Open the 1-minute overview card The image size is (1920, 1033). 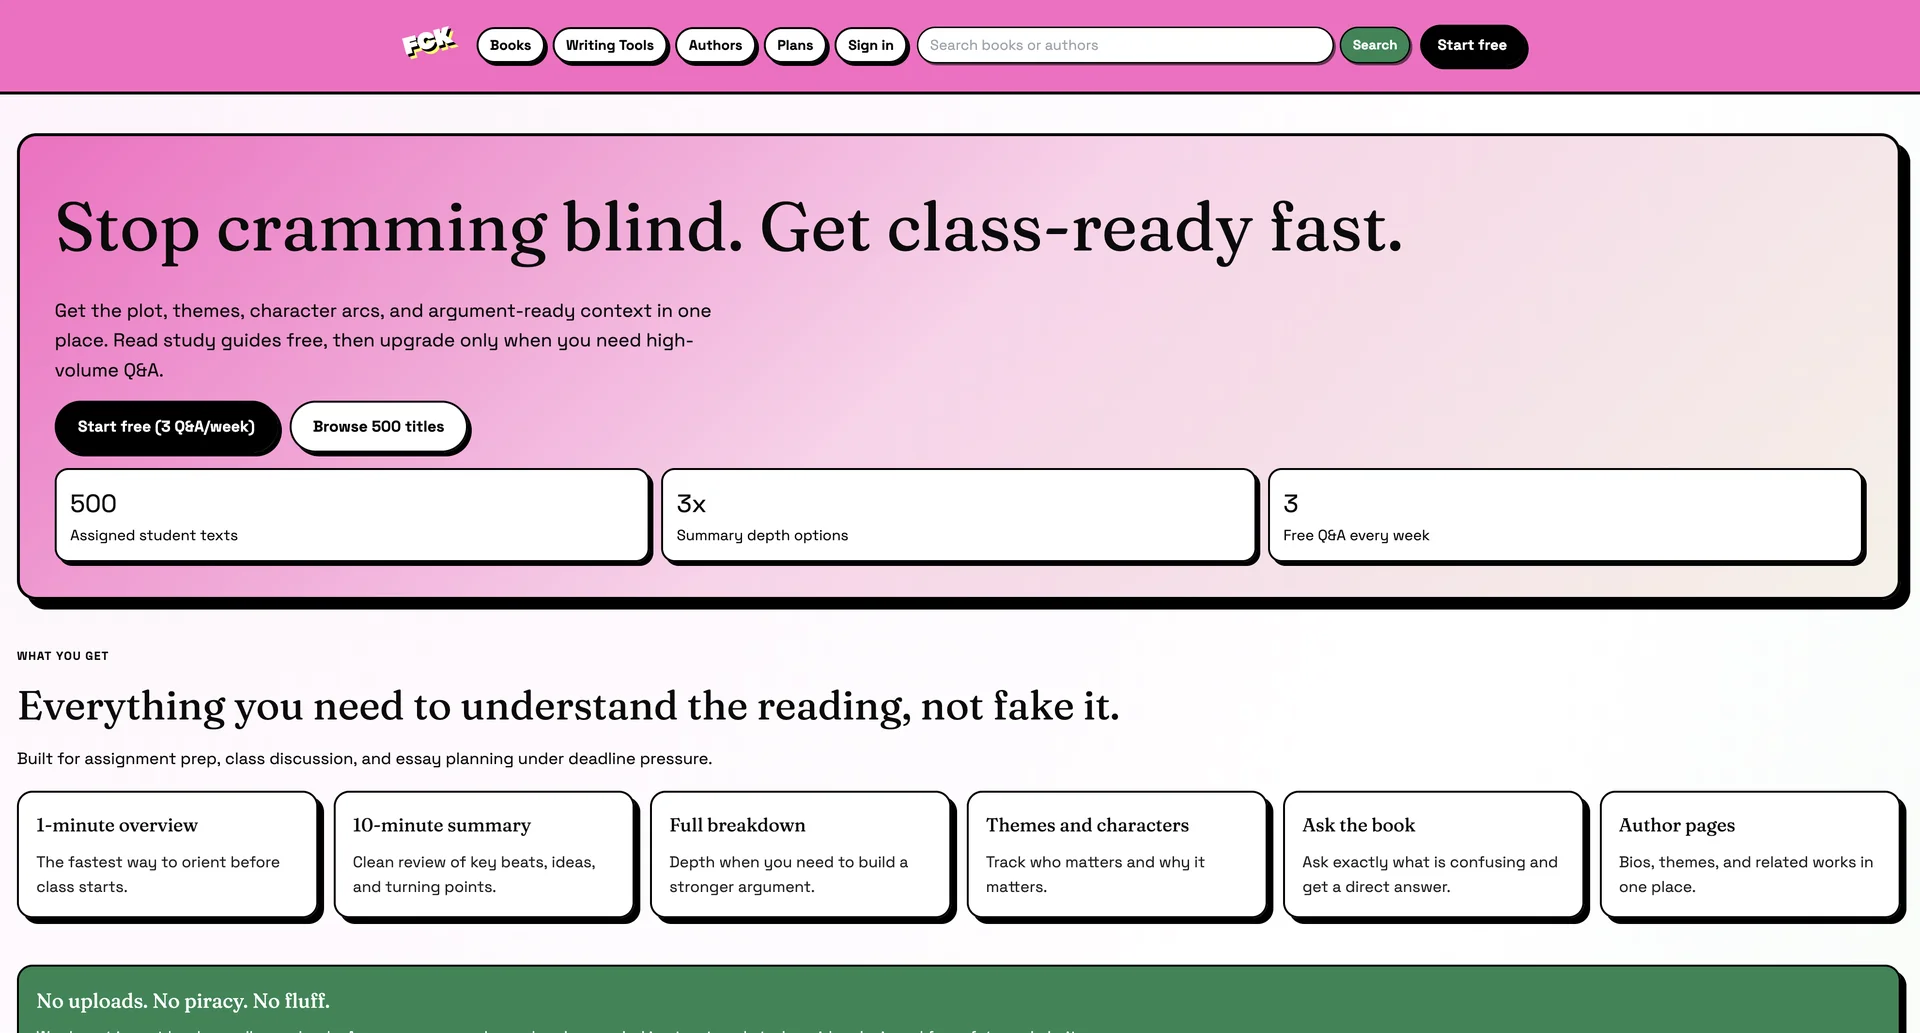tap(167, 855)
